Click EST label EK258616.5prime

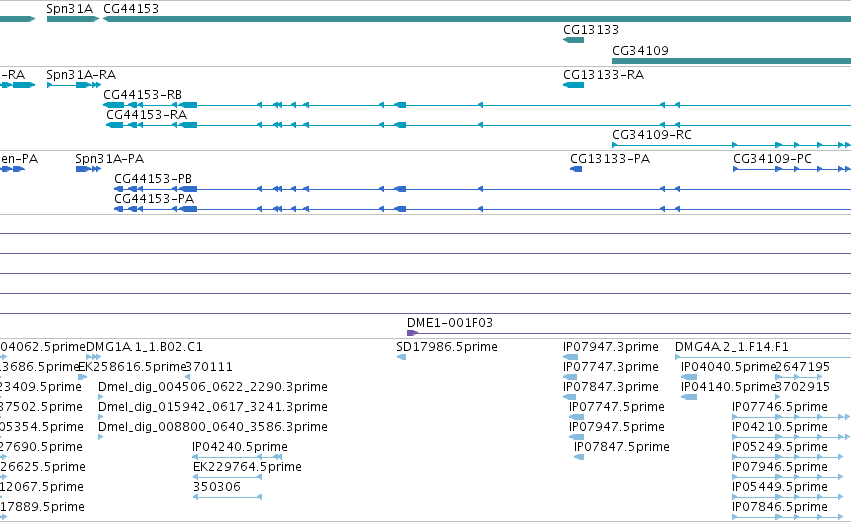point(132,367)
